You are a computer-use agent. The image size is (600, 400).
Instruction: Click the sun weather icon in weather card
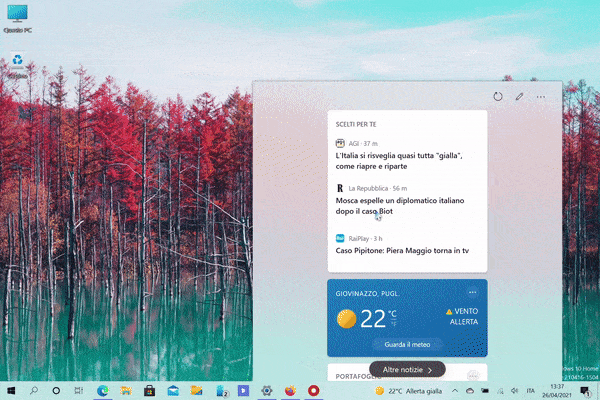[346, 318]
